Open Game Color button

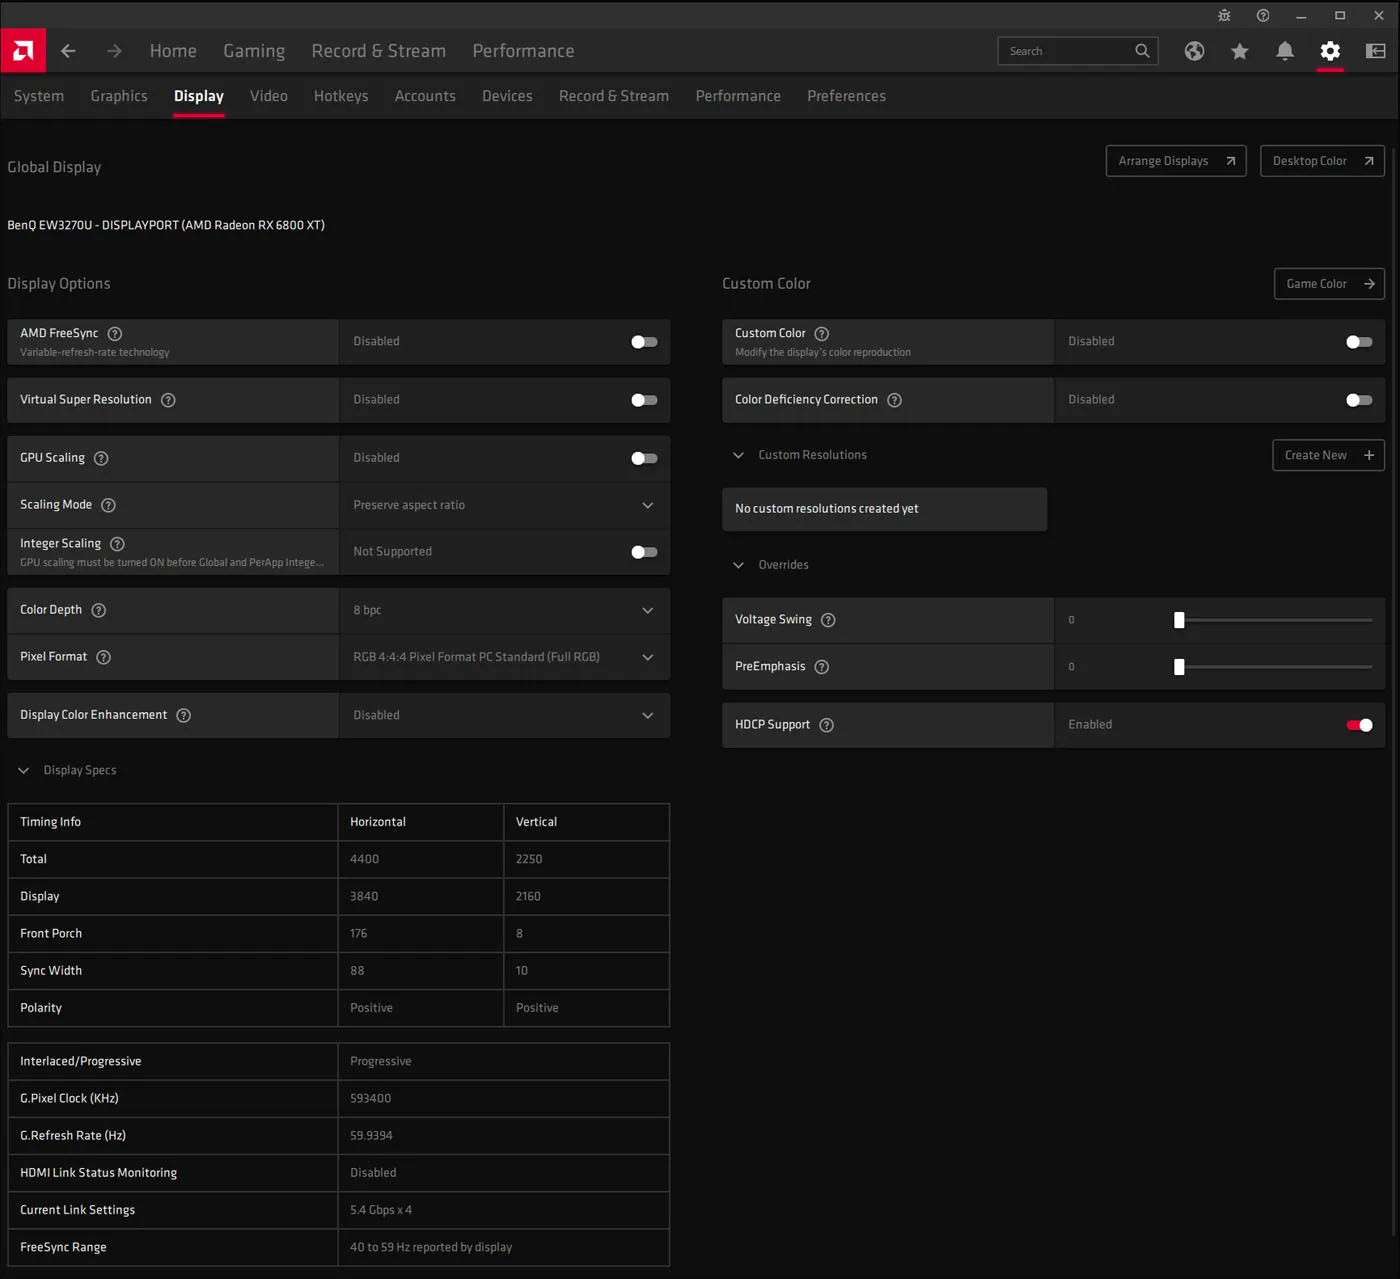[1329, 284]
